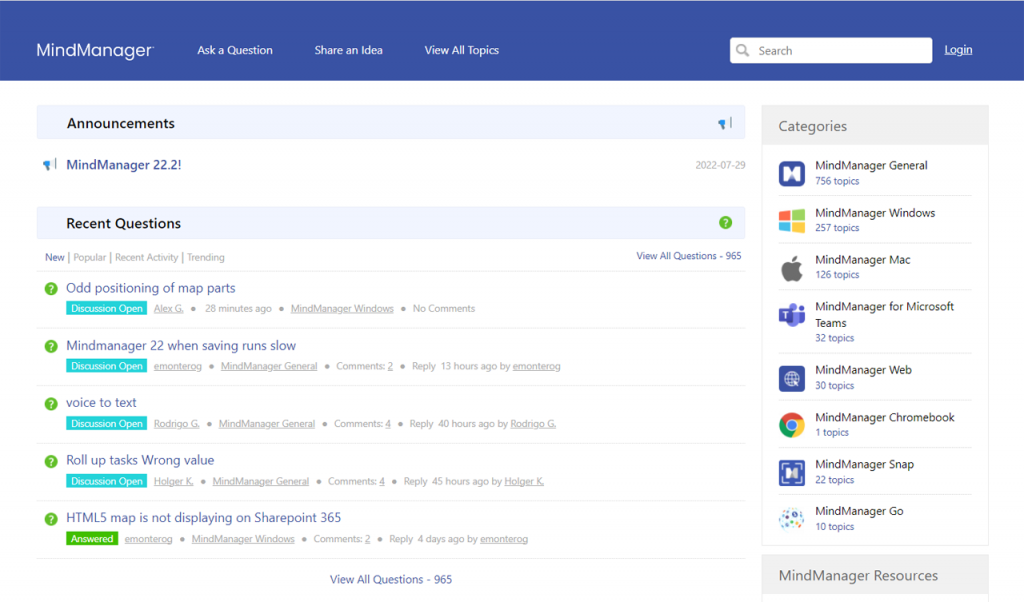
Task: Open Share an Idea in the header
Action: [x=349, y=50]
